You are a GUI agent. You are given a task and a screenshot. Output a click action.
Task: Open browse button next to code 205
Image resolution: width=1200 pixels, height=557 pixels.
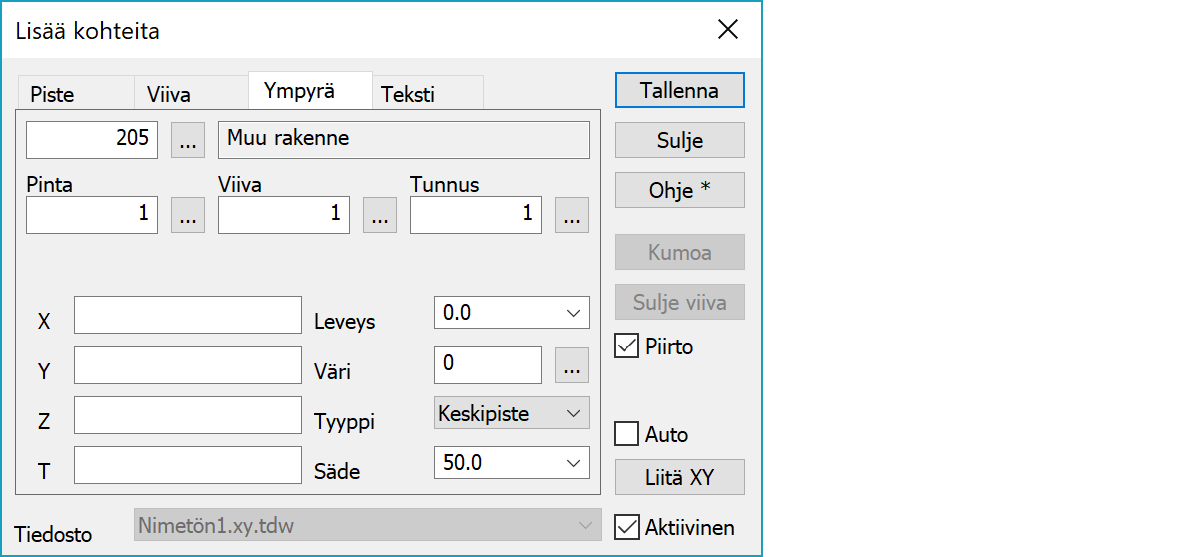[188, 140]
